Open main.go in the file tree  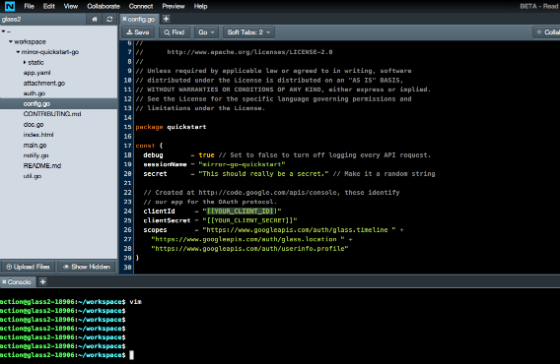(x=35, y=145)
